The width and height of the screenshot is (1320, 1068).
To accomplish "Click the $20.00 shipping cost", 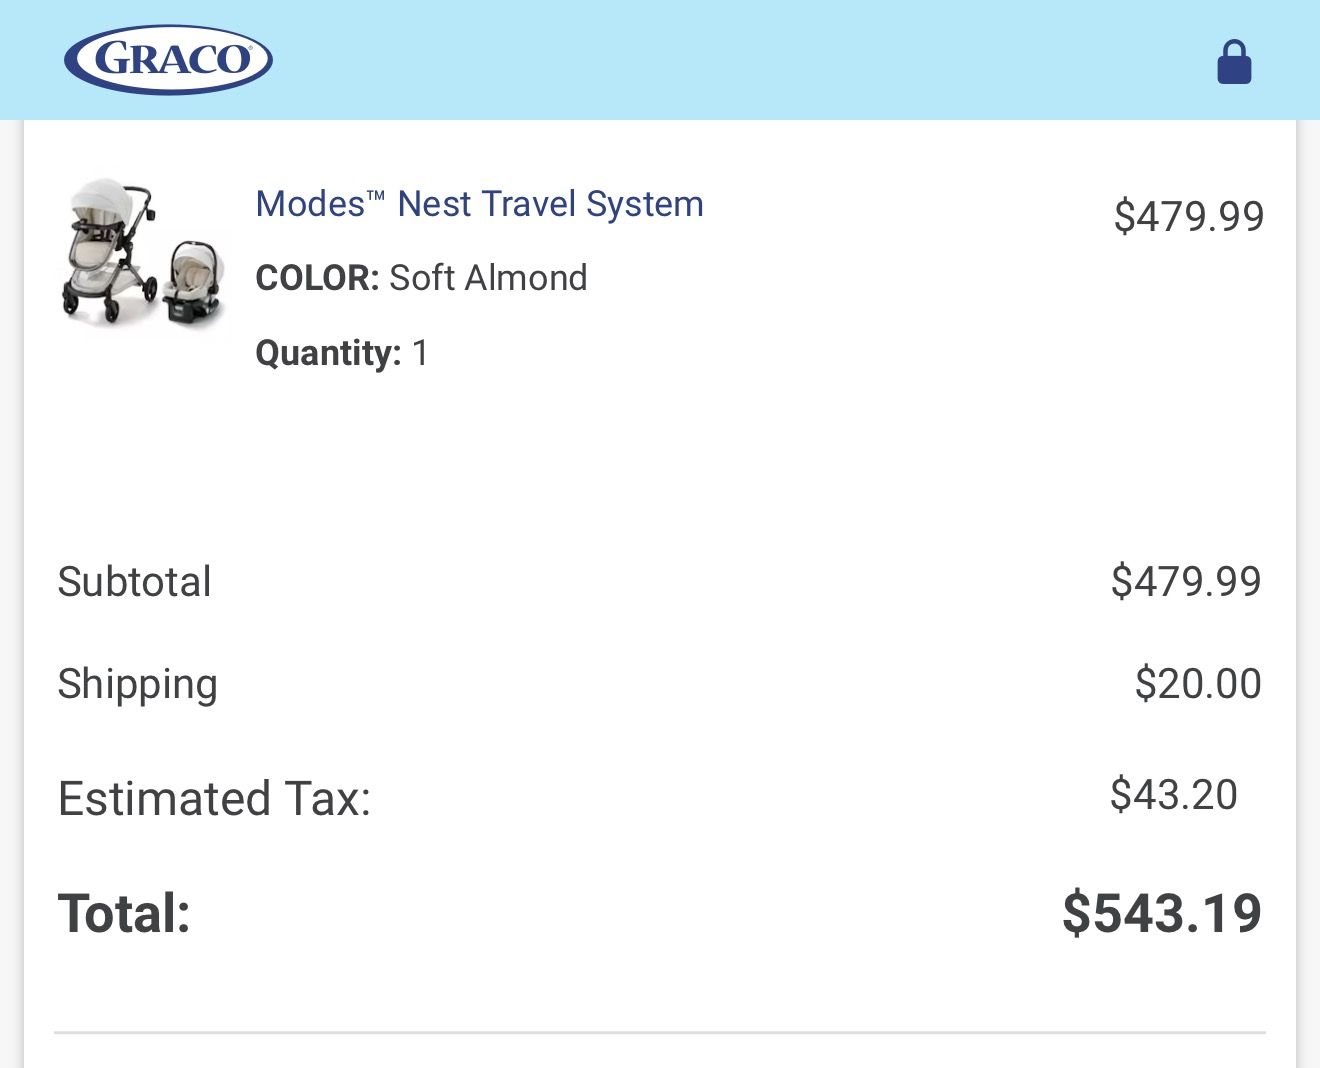I will (1197, 684).
